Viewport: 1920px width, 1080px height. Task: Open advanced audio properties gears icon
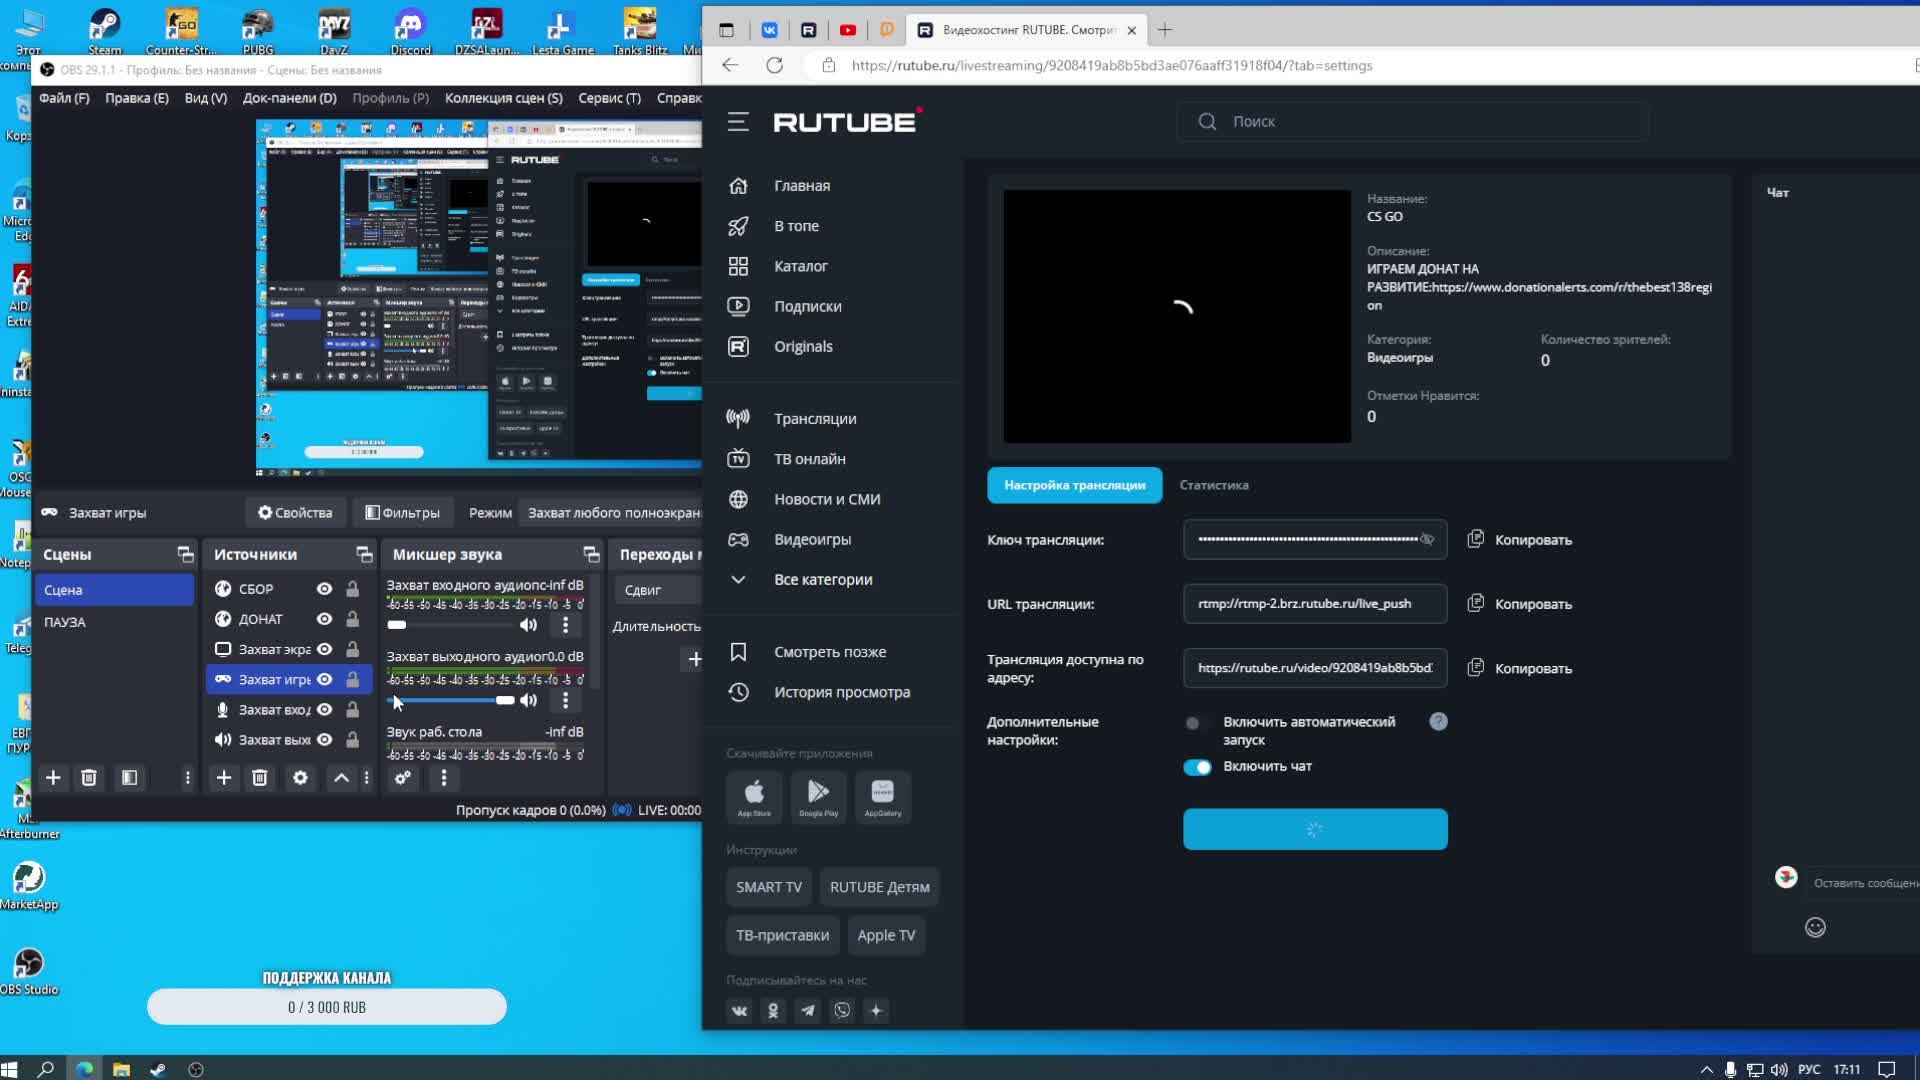(403, 778)
